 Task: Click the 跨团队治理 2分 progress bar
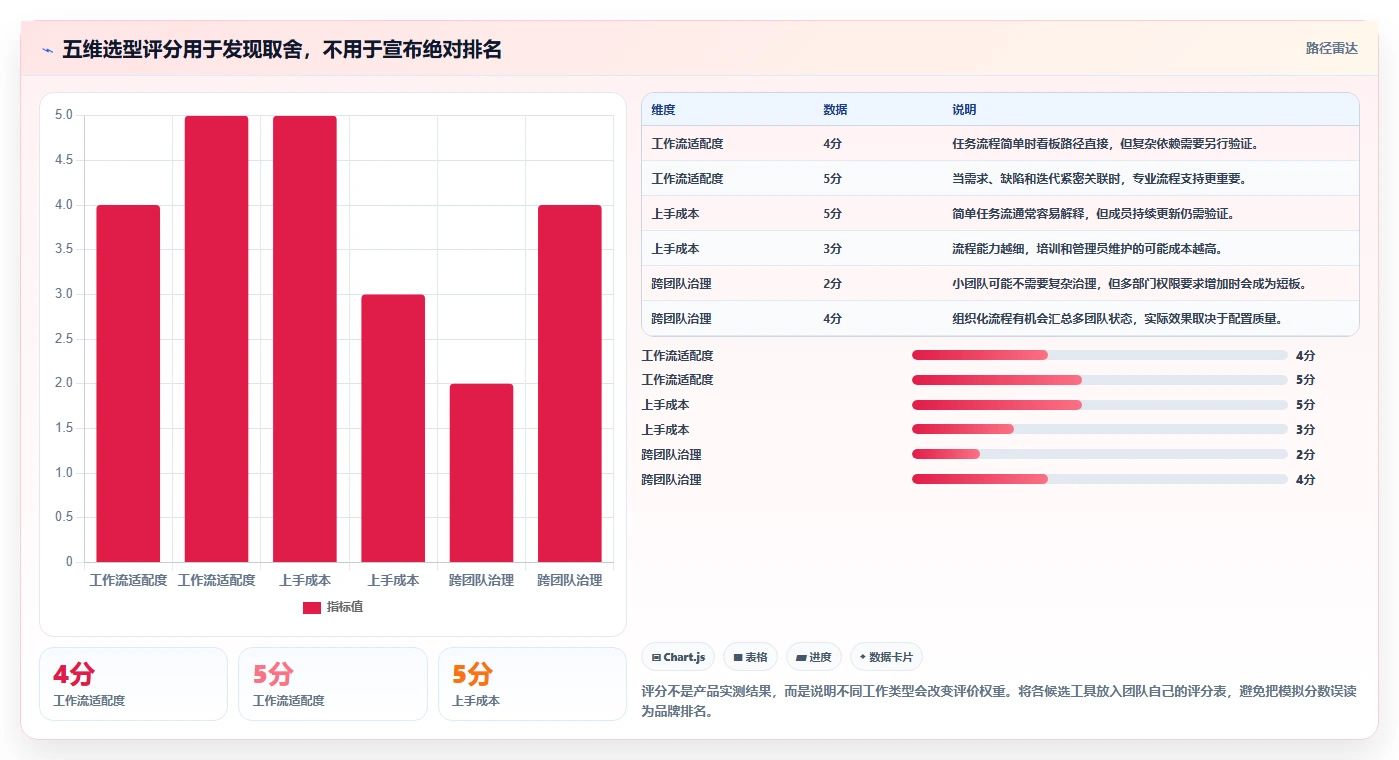1099,455
